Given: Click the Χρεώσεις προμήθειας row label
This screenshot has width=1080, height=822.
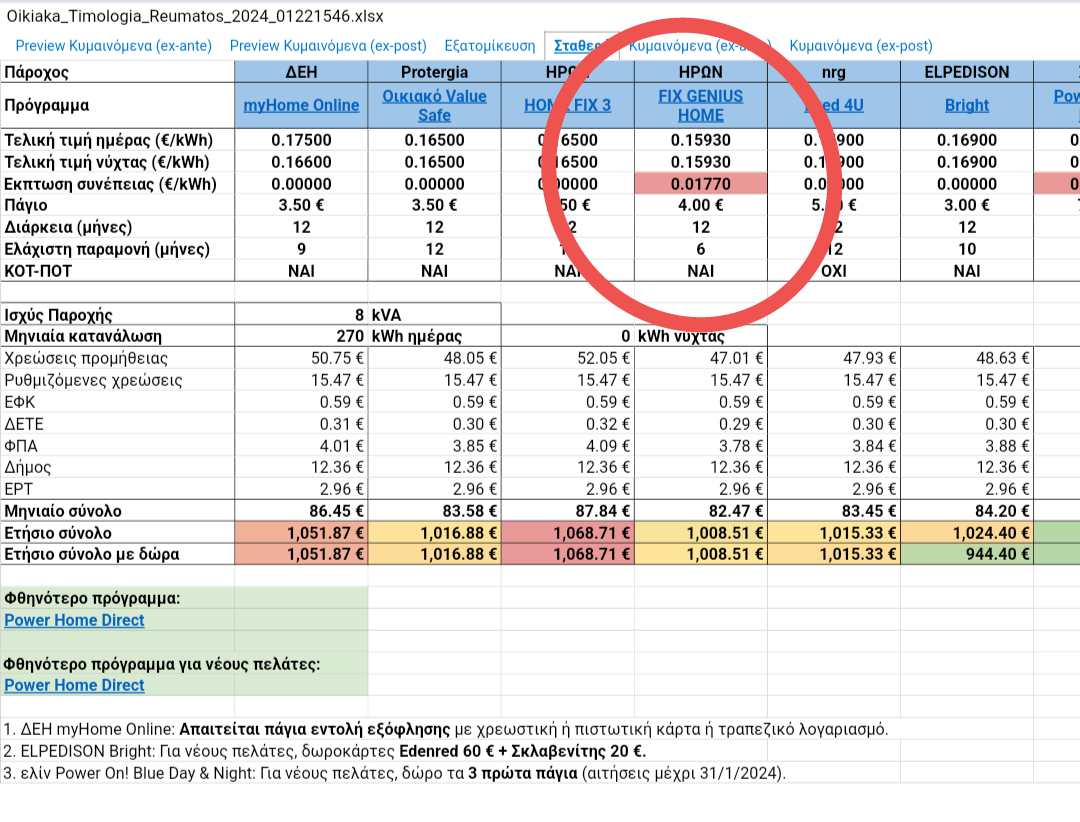Looking at the screenshot, I should point(86,358).
